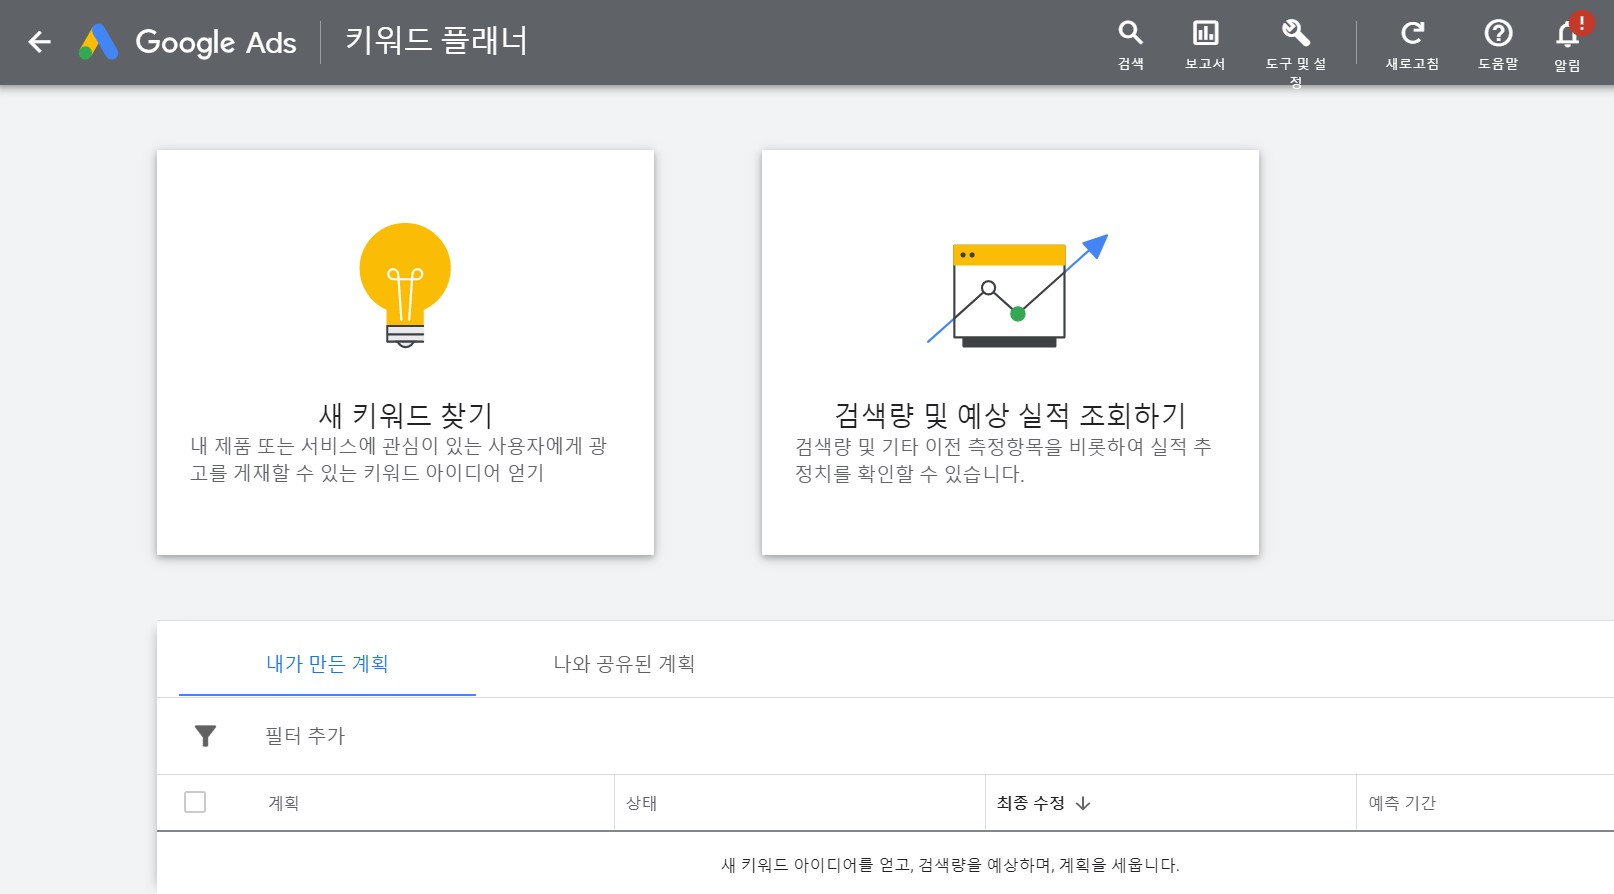Click the Google Ads logo
The width and height of the screenshot is (1614, 894).
[188, 42]
